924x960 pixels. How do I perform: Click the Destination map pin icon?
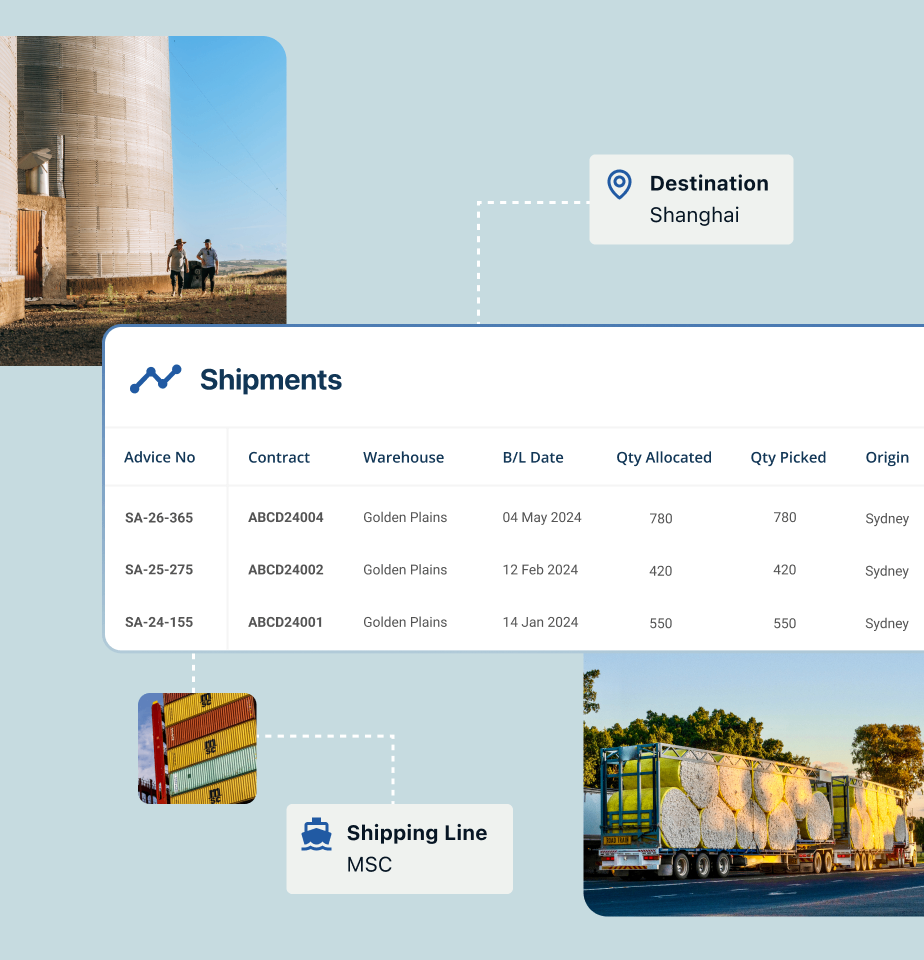pyautogui.click(x=619, y=184)
